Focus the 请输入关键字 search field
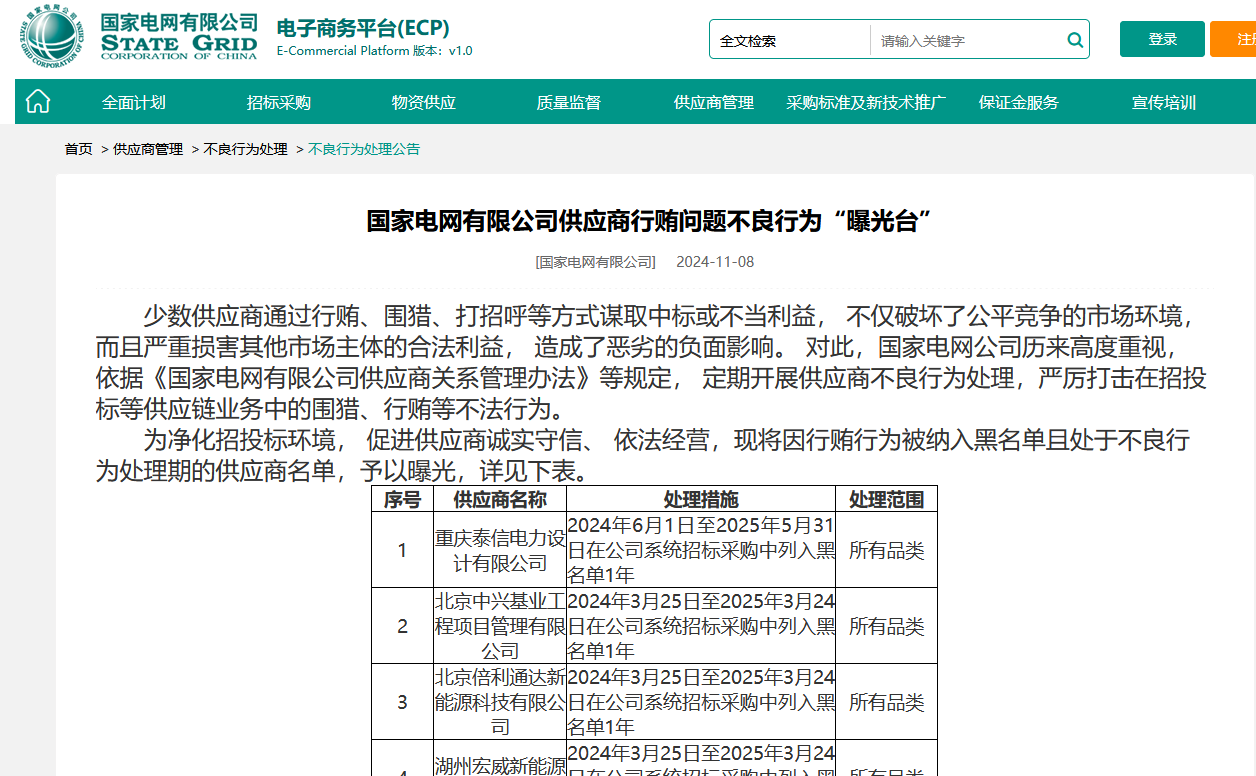1256x776 pixels. [967, 41]
